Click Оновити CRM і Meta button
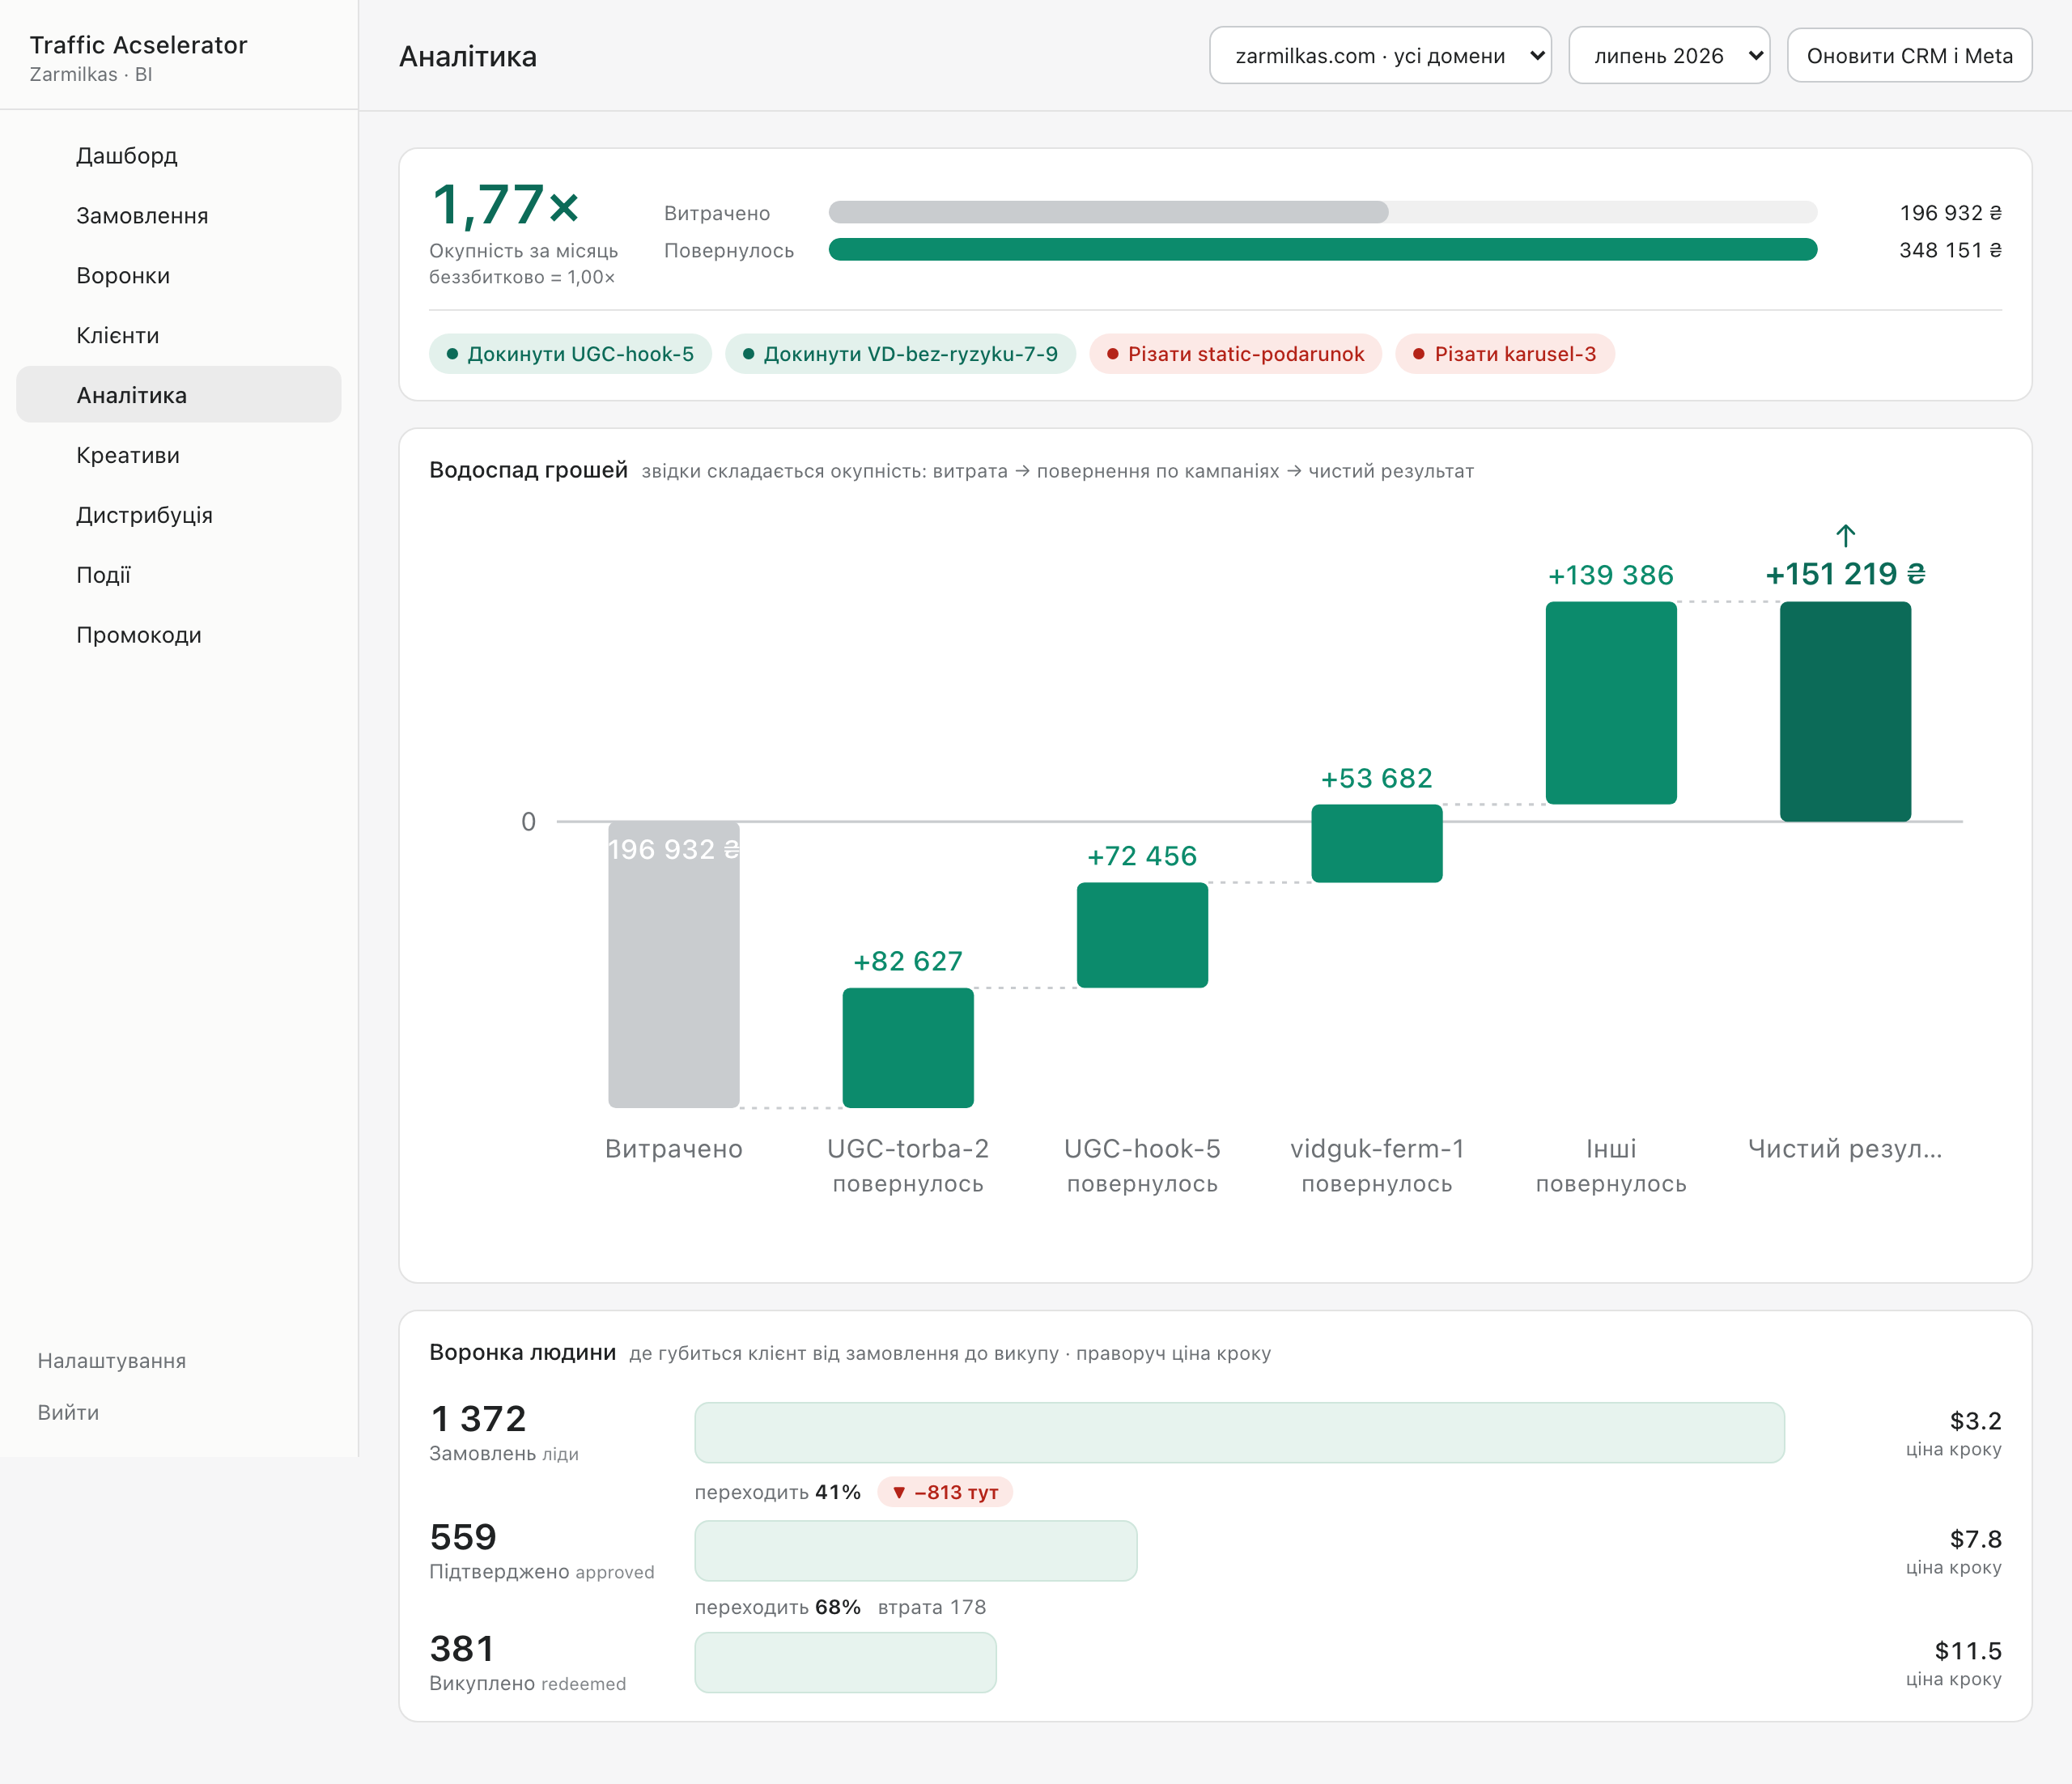 1909,56
